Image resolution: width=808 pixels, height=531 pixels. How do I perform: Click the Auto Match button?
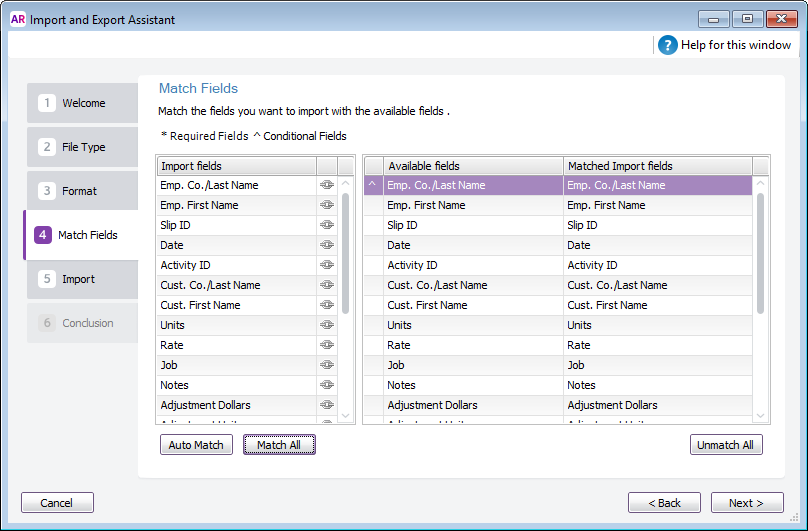click(x=196, y=445)
